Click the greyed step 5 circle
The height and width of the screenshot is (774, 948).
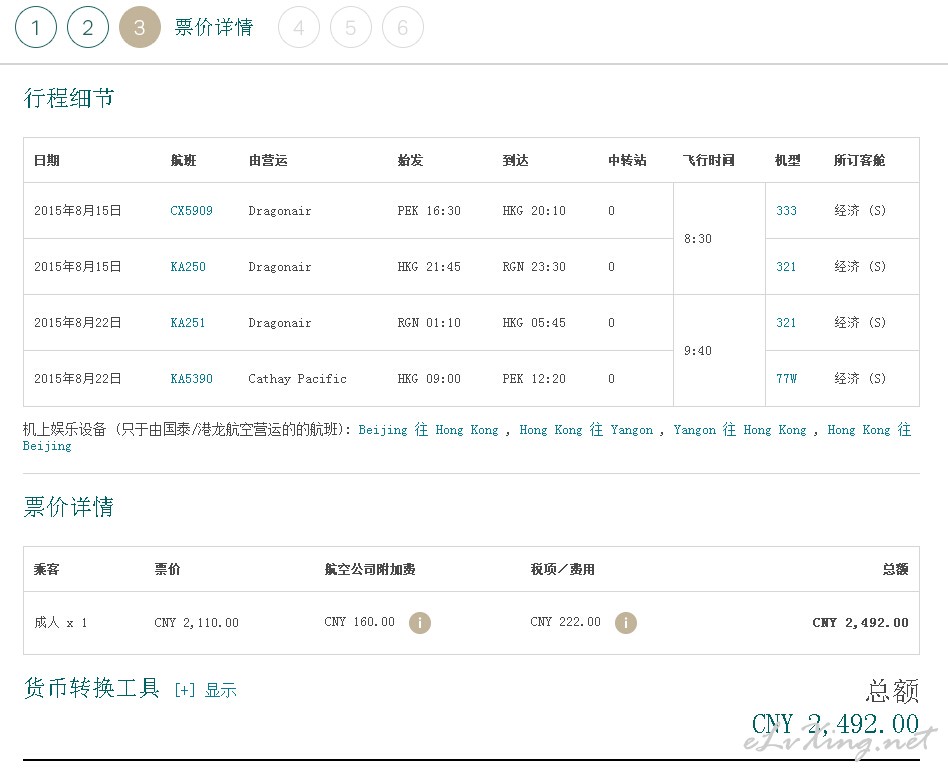[x=351, y=27]
